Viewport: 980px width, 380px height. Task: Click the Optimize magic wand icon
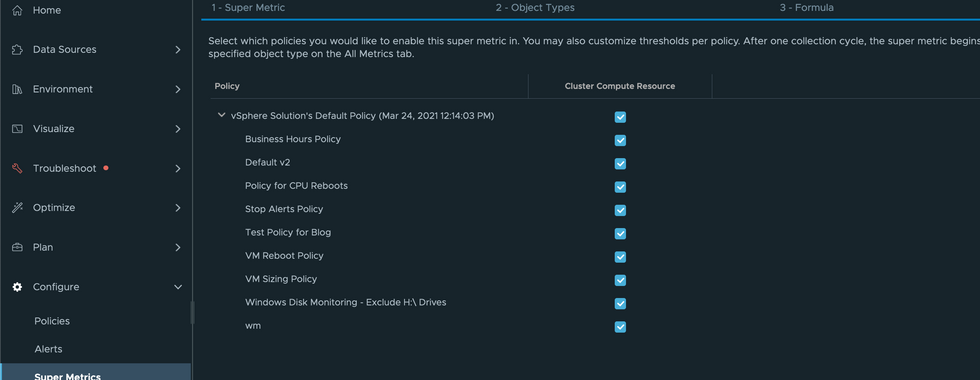coord(18,208)
